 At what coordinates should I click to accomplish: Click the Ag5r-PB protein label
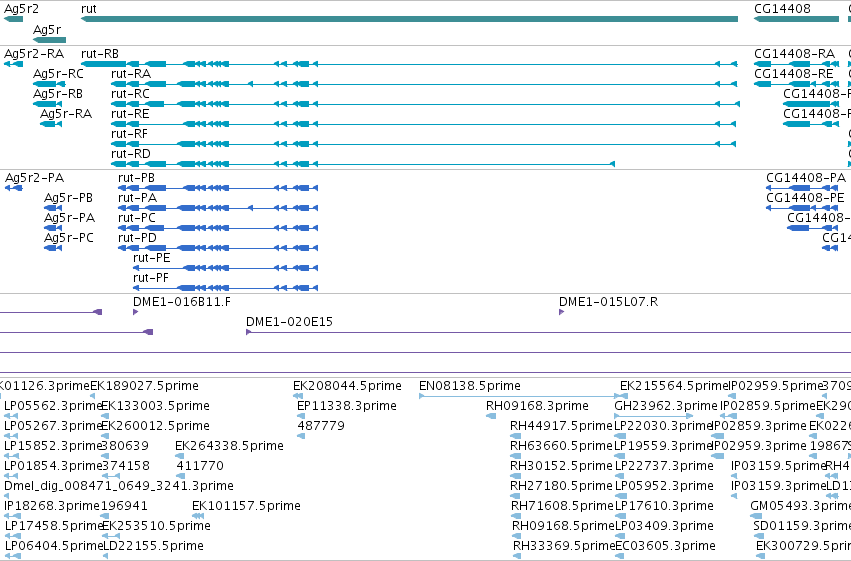click(x=68, y=199)
